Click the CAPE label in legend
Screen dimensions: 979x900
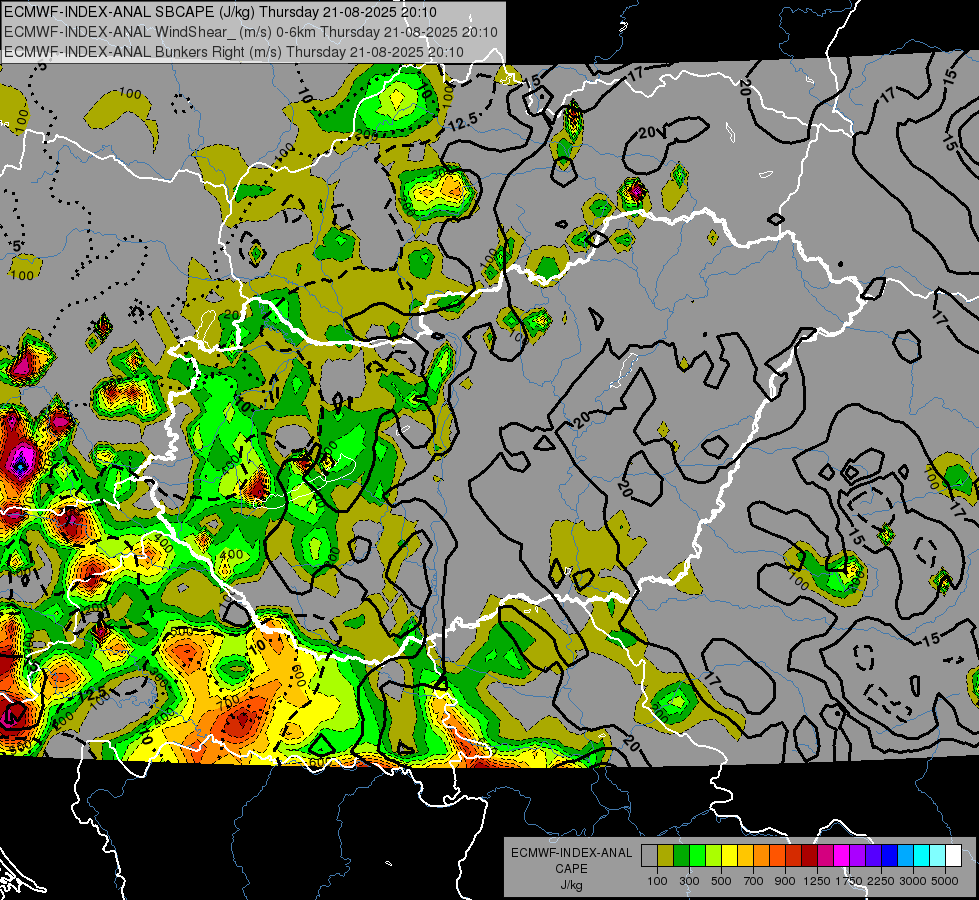(x=571, y=869)
